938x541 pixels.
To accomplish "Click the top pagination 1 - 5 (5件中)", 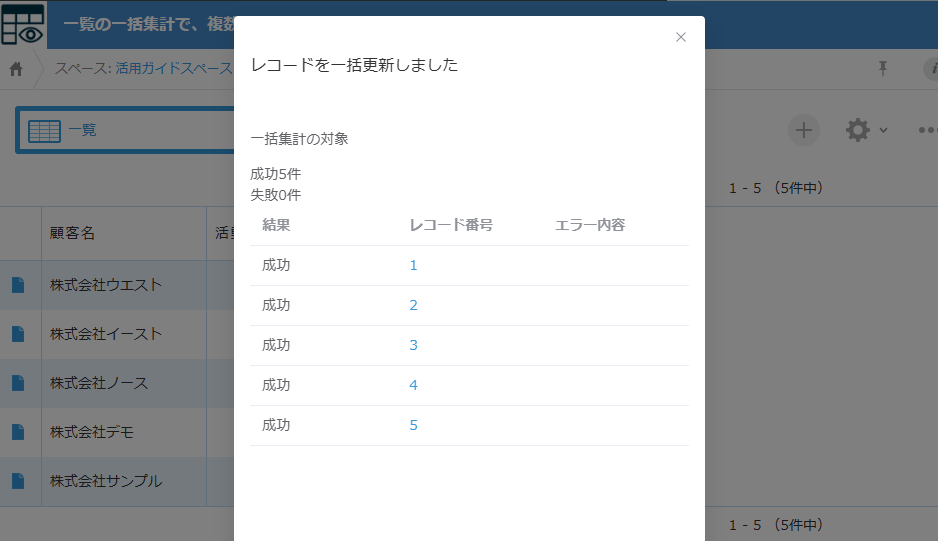I will coord(776,188).
